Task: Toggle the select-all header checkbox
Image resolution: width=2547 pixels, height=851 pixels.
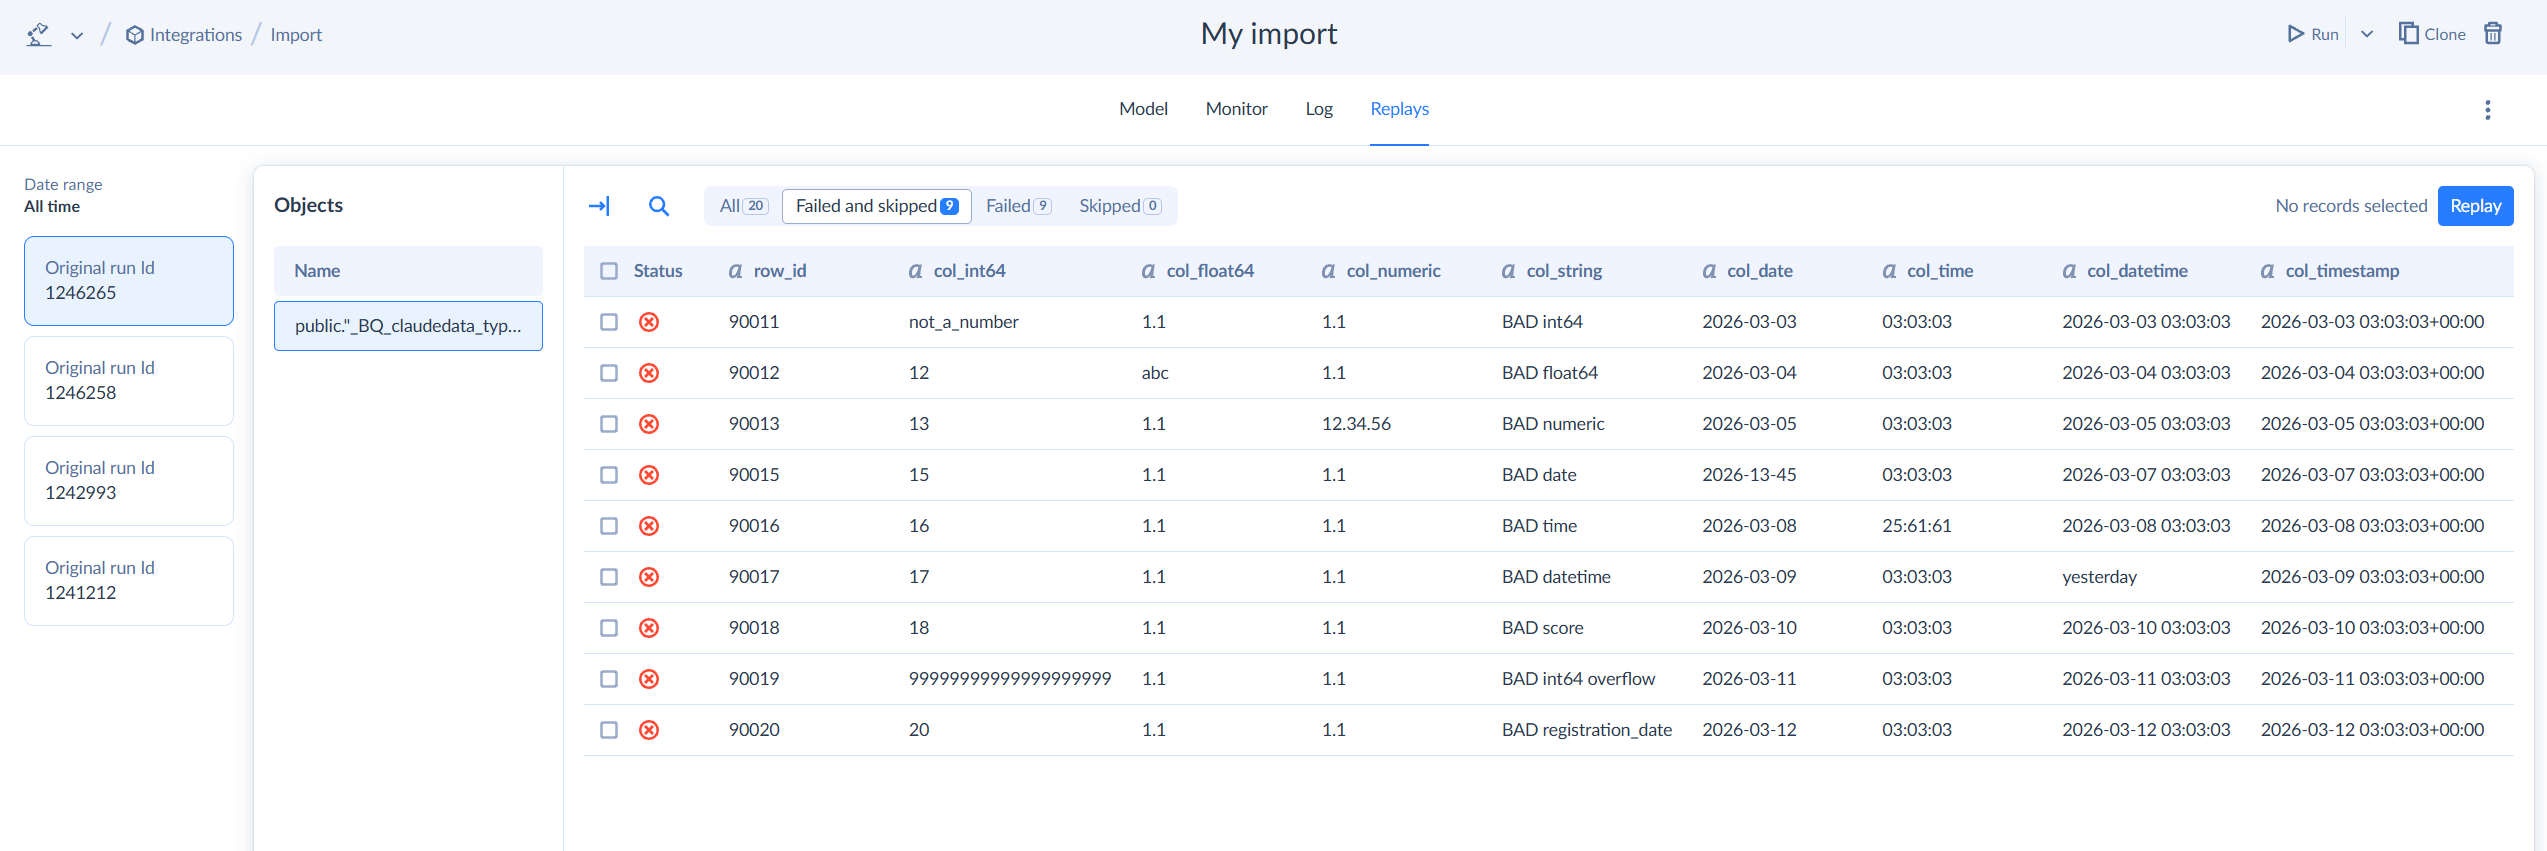Action: [609, 271]
